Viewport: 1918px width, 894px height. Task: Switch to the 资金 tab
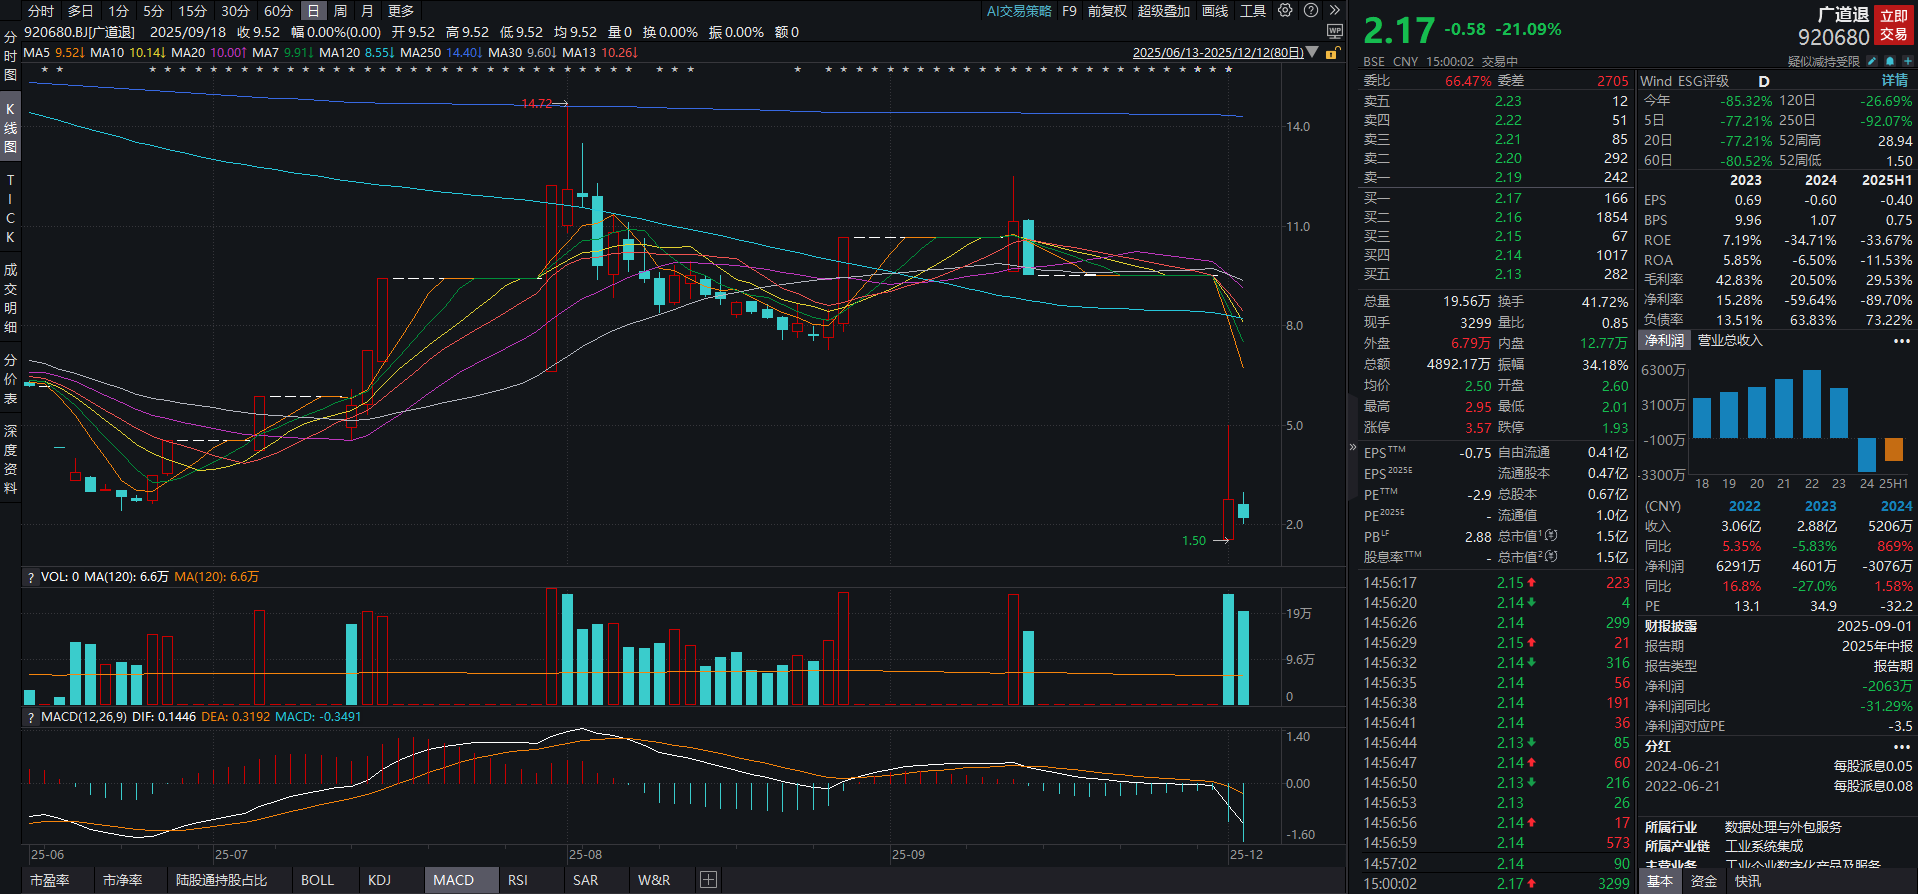(x=1704, y=881)
